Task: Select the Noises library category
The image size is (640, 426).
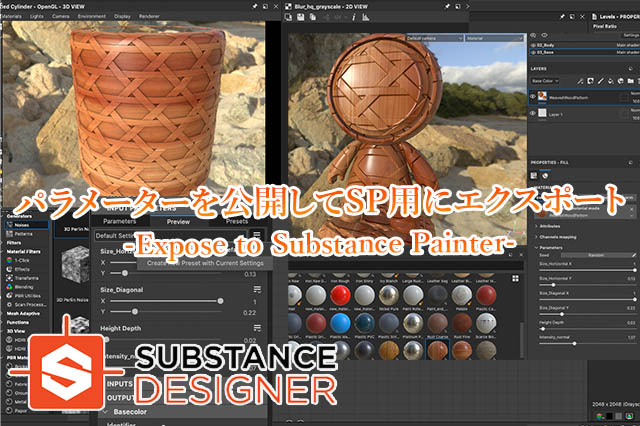Action: (x=27, y=225)
